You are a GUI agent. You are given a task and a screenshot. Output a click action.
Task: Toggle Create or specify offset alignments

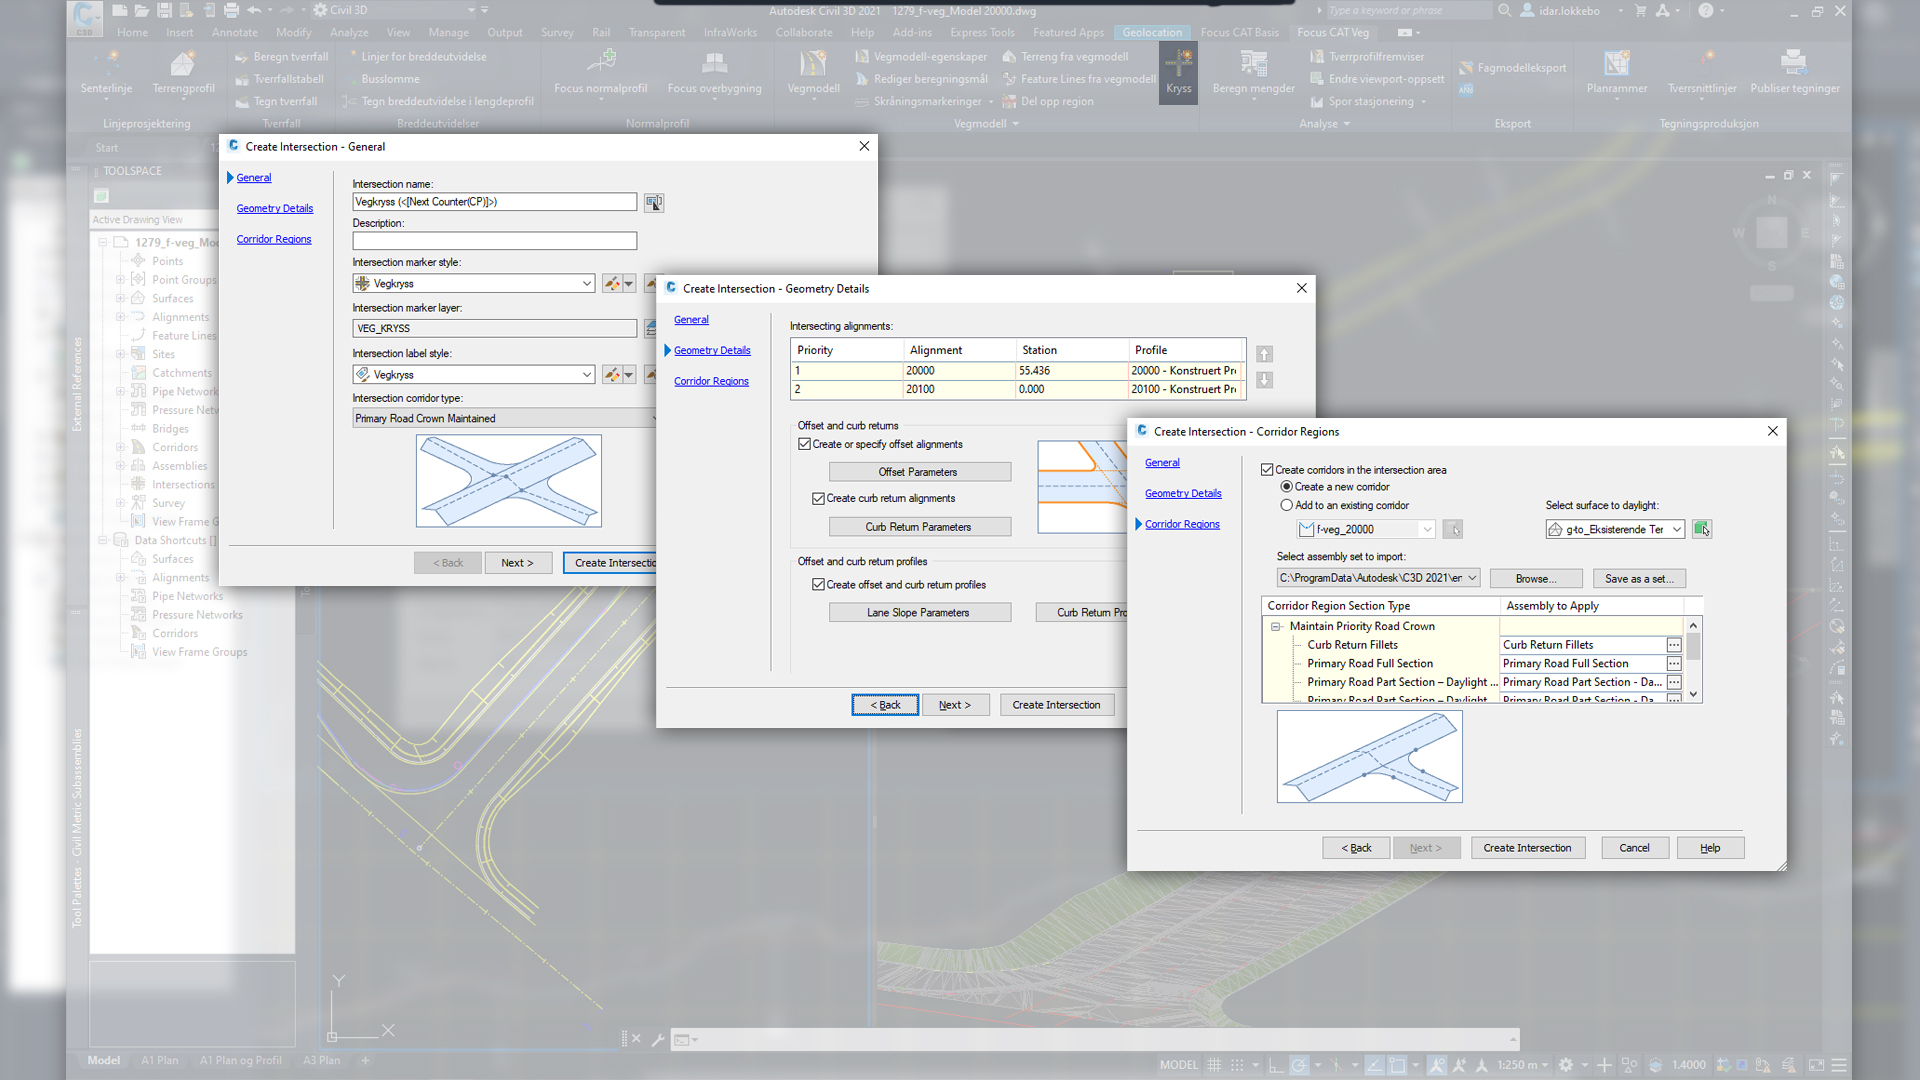pos(804,445)
